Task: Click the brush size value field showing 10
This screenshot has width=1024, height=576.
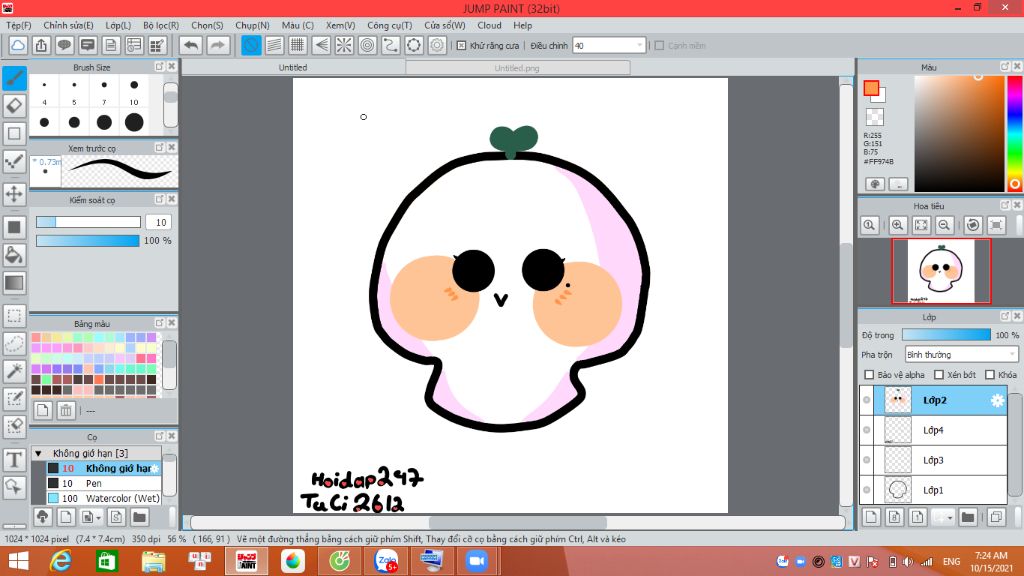Action: 159,223
